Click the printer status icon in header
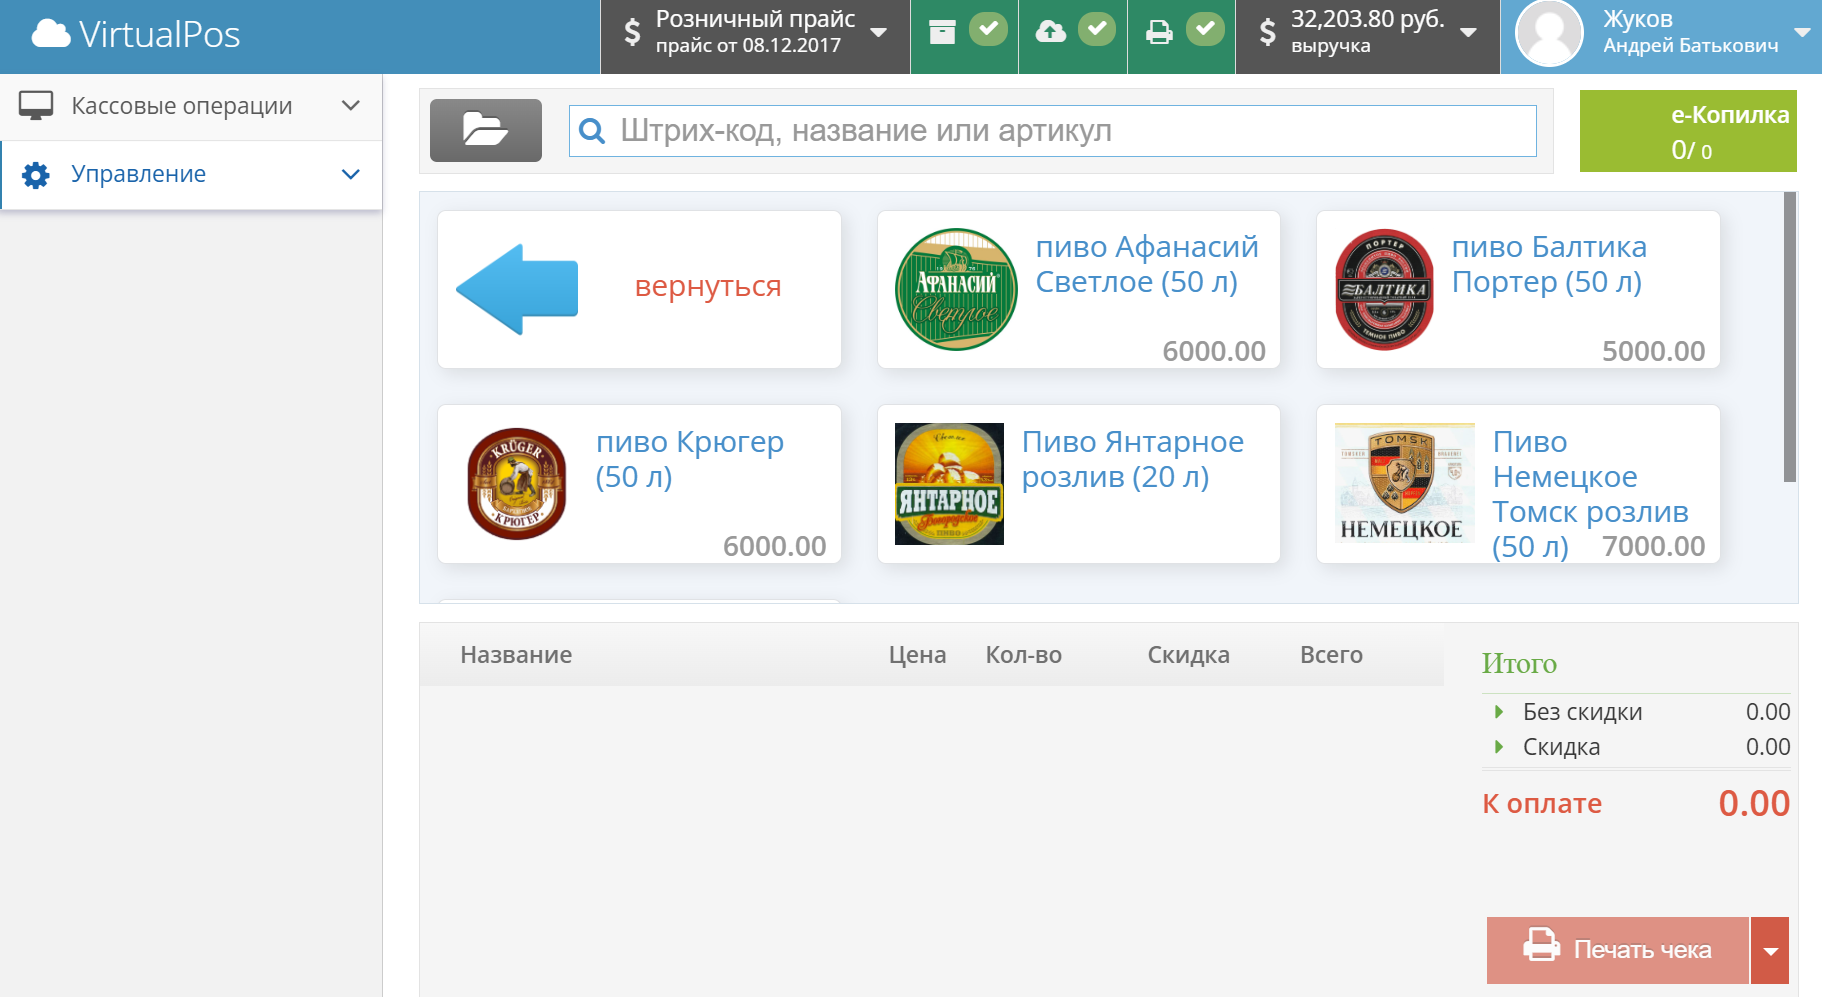This screenshot has width=1822, height=997. point(1159,32)
